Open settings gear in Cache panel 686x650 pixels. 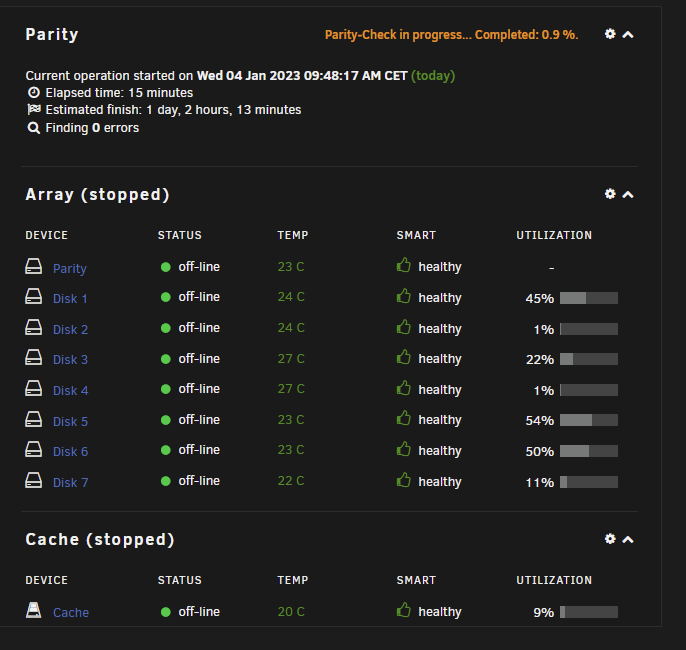click(610, 538)
